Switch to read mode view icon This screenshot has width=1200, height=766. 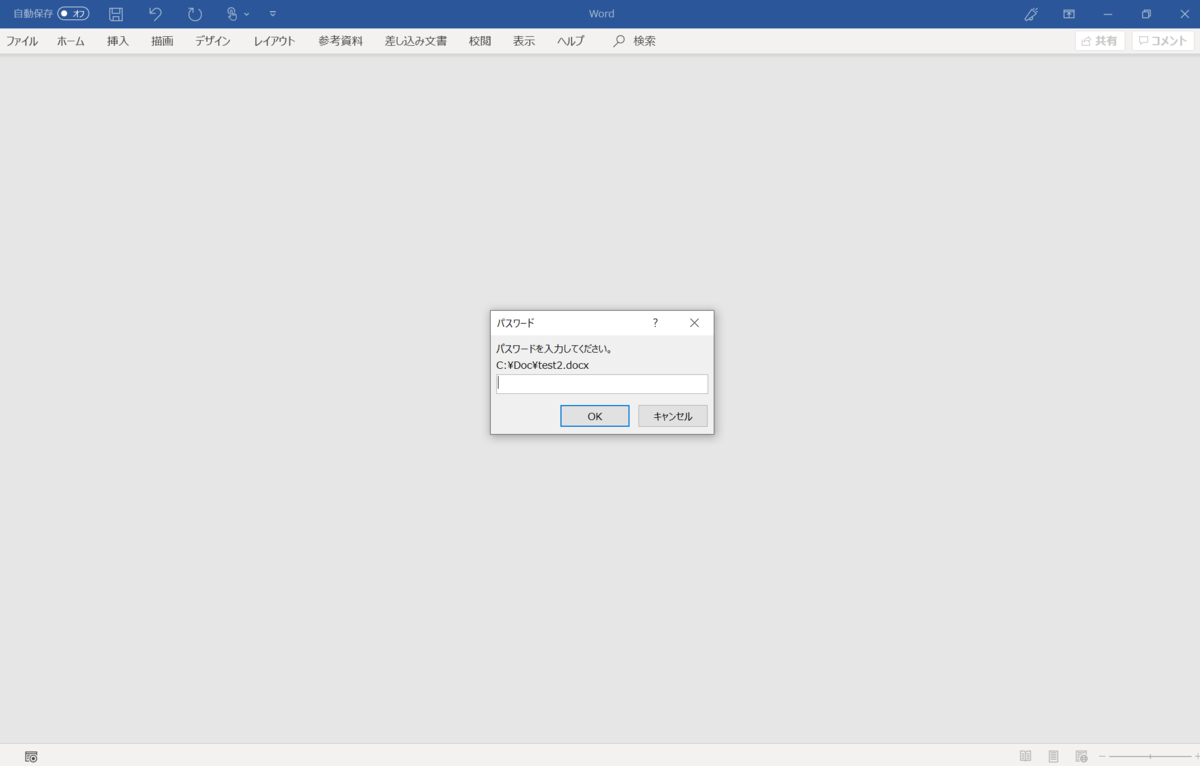pyautogui.click(x=1025, y=756)
